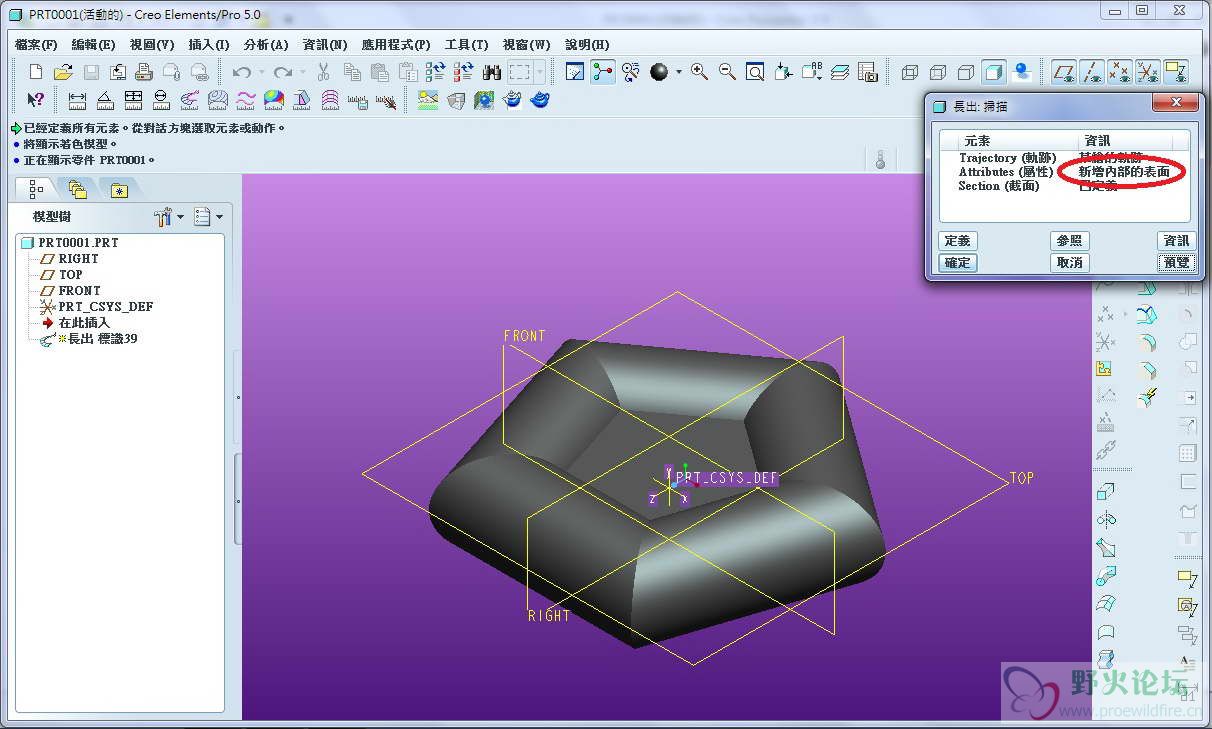
Task: Switch display style to No Hidden
Action: [x=966, y=72]
